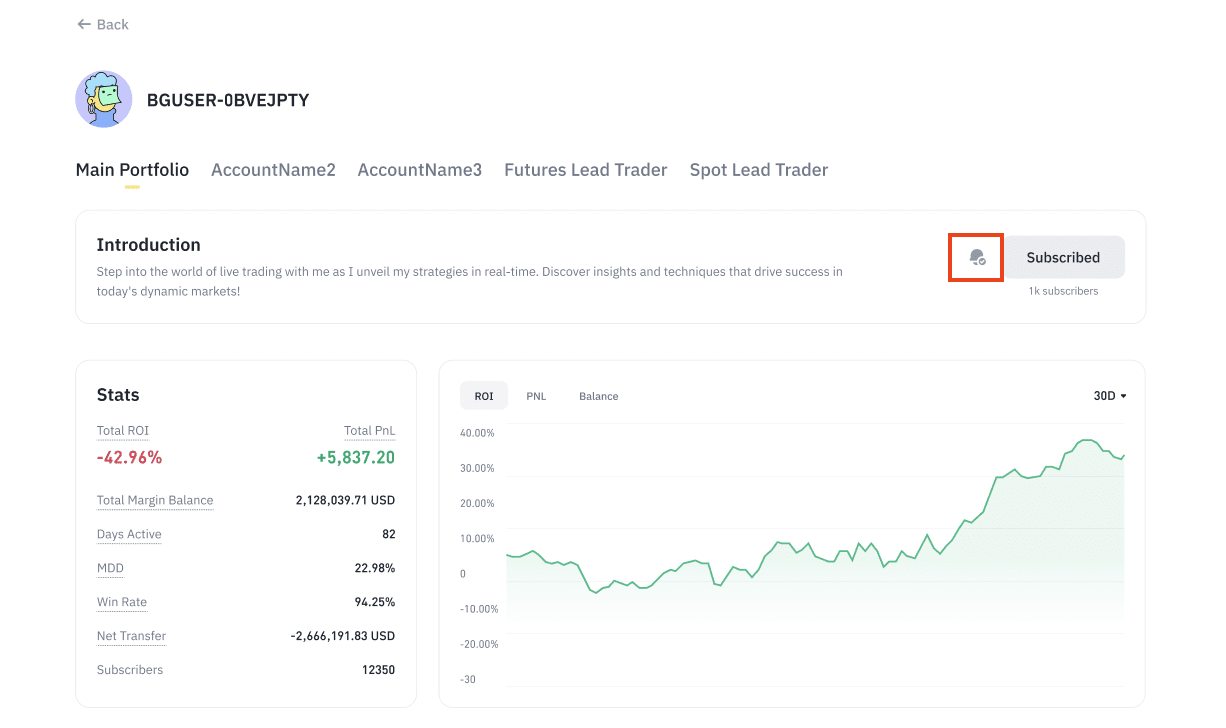
Task: Switch the chart to Balance
Action: 598,396
